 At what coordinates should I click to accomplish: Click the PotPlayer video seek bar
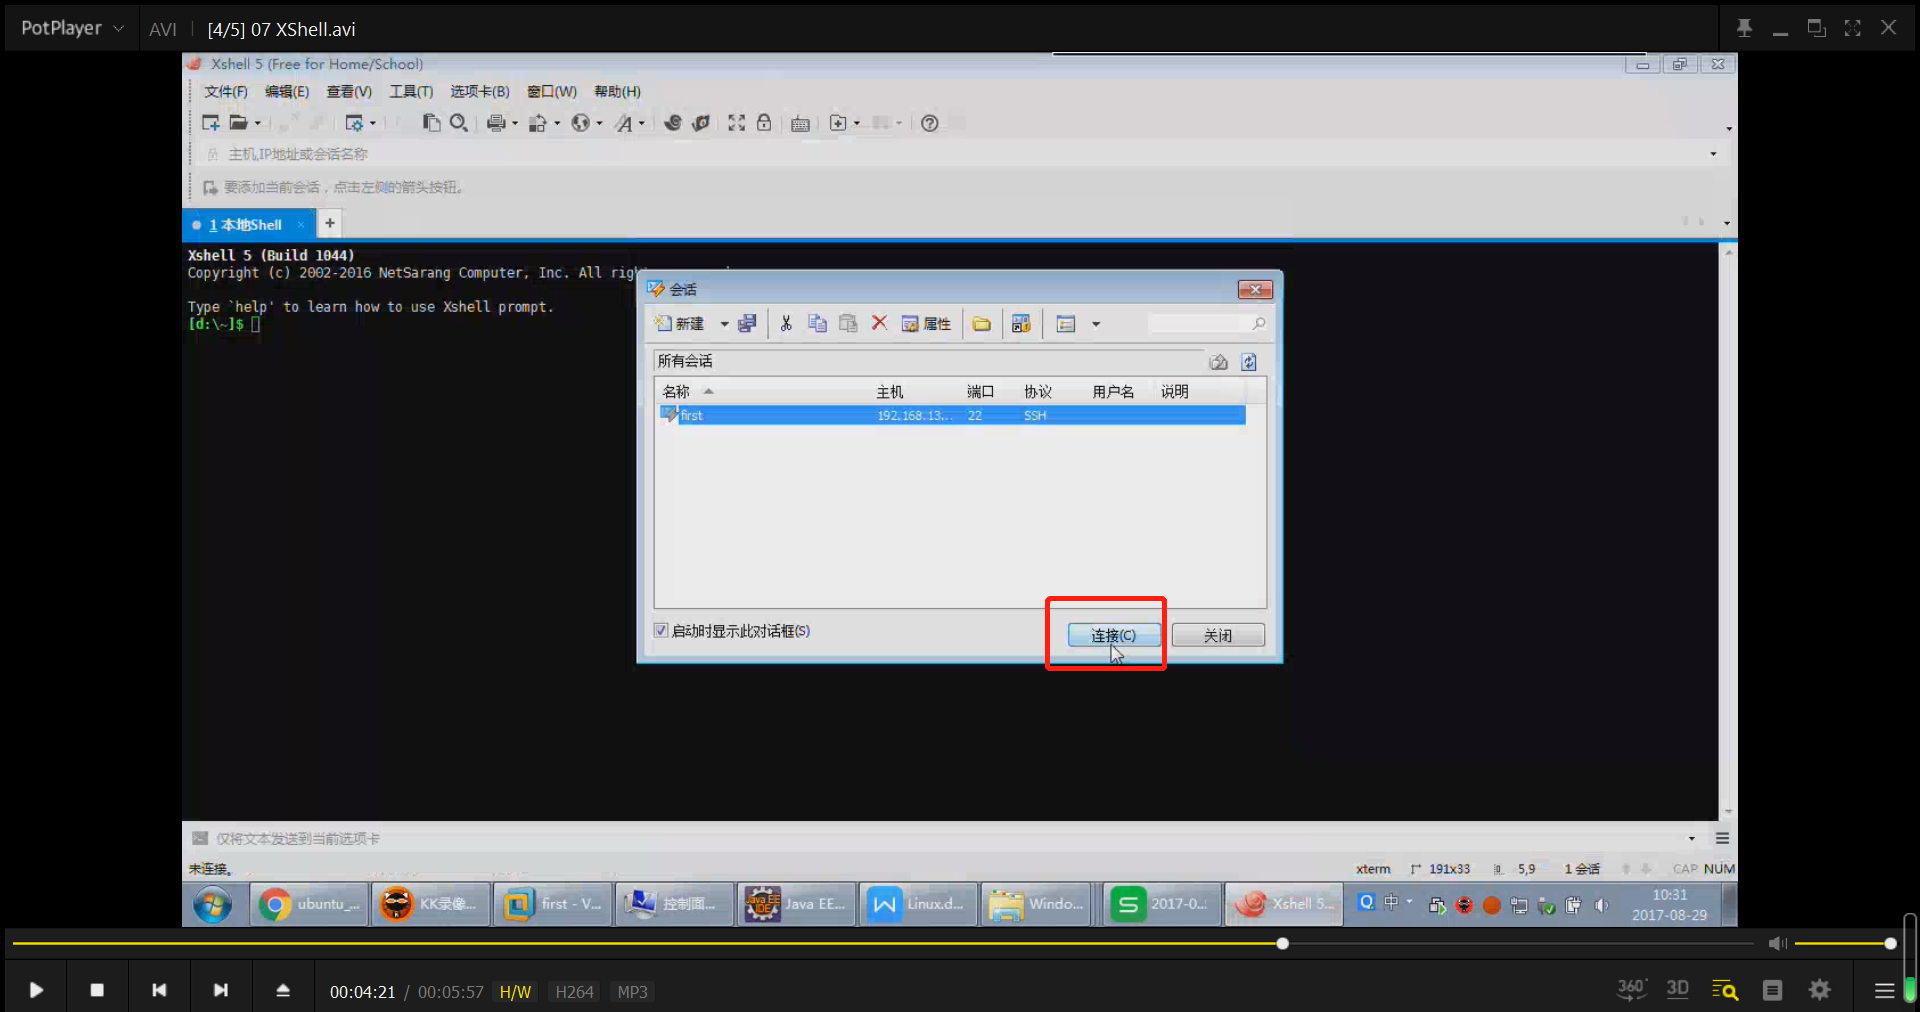(883, 943)
